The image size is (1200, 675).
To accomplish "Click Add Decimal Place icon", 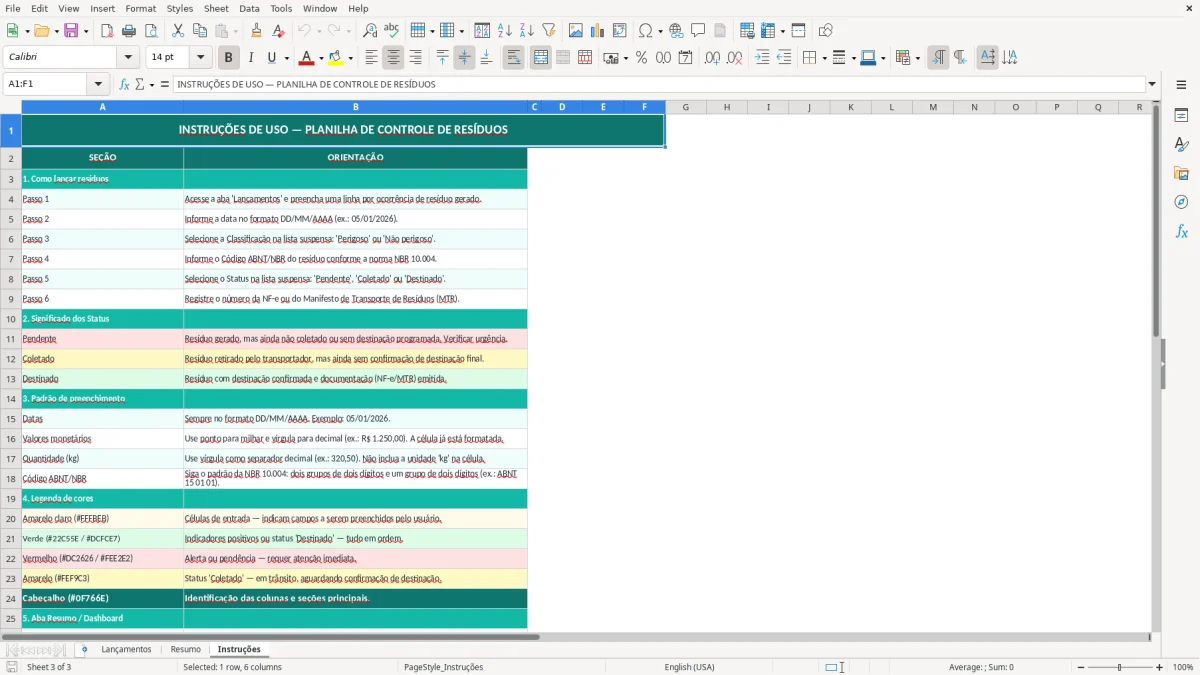I will pyautogui.click(x=712, y=58).
